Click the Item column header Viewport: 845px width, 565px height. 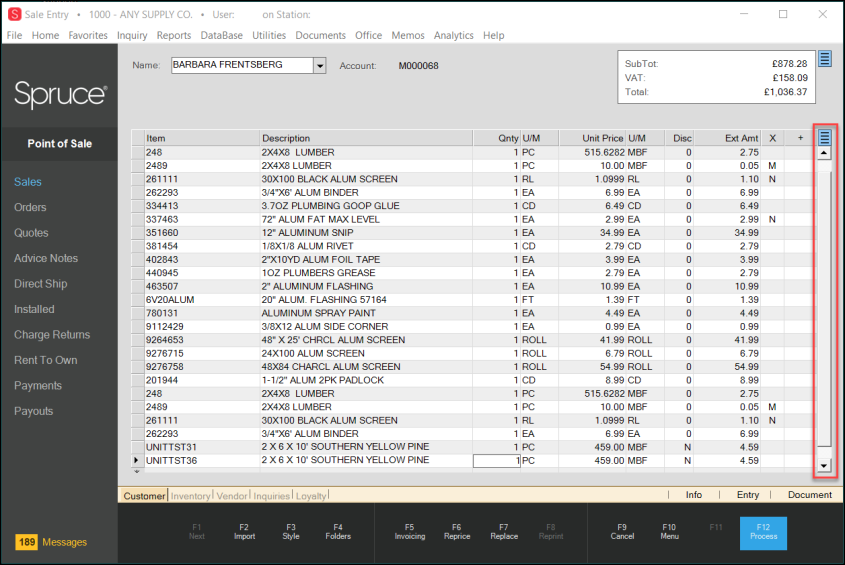coord(202,138)
